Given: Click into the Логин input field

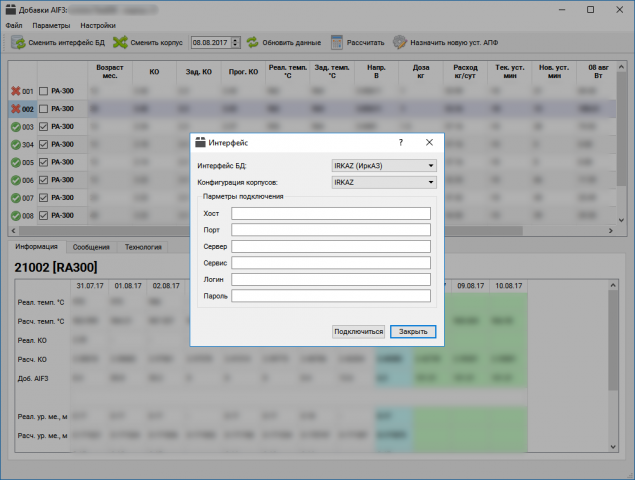Looking at the screenshot, I should pyautogui.click(x=331, y=279).
